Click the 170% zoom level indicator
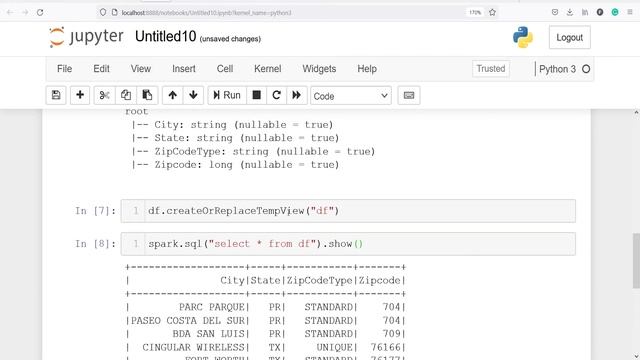The height and width of the screenshot is (360, 640). tap(475, 13)
